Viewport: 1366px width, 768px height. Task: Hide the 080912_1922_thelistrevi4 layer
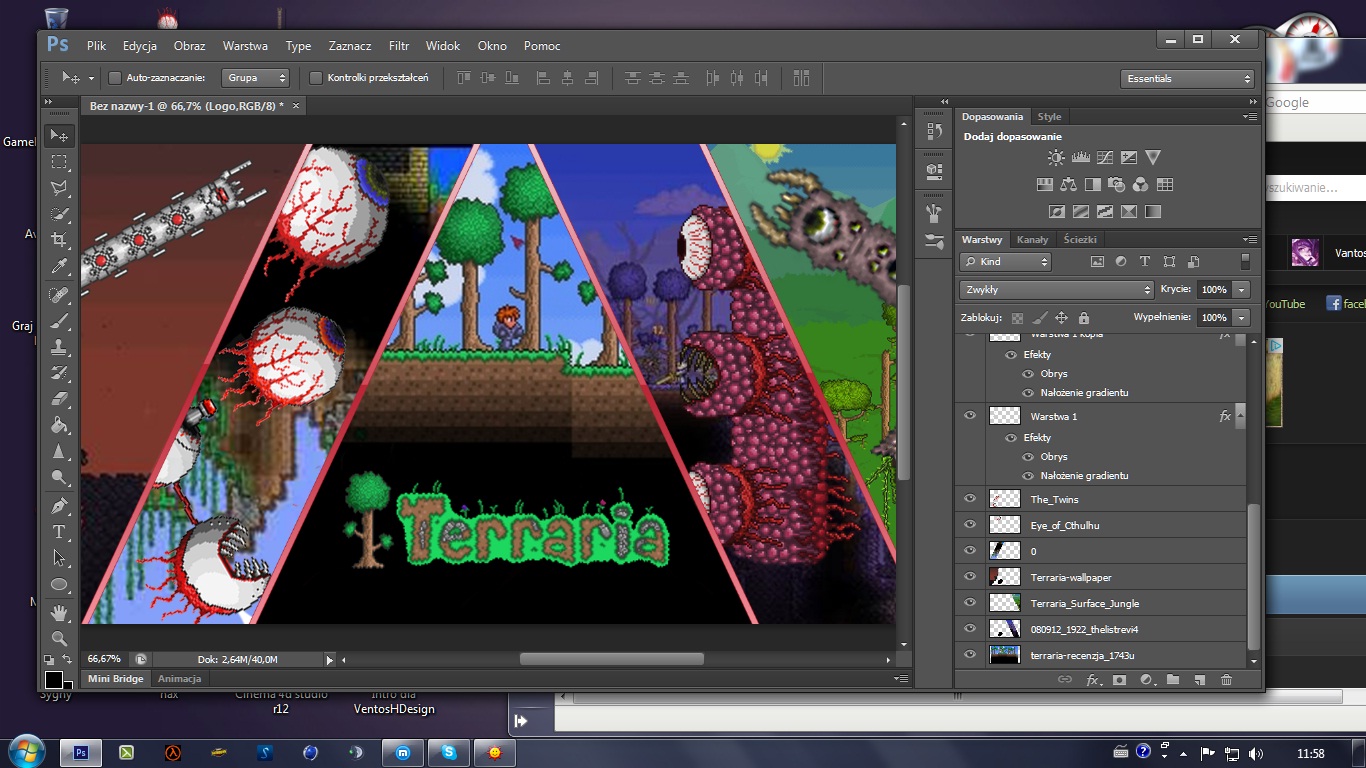969,629
